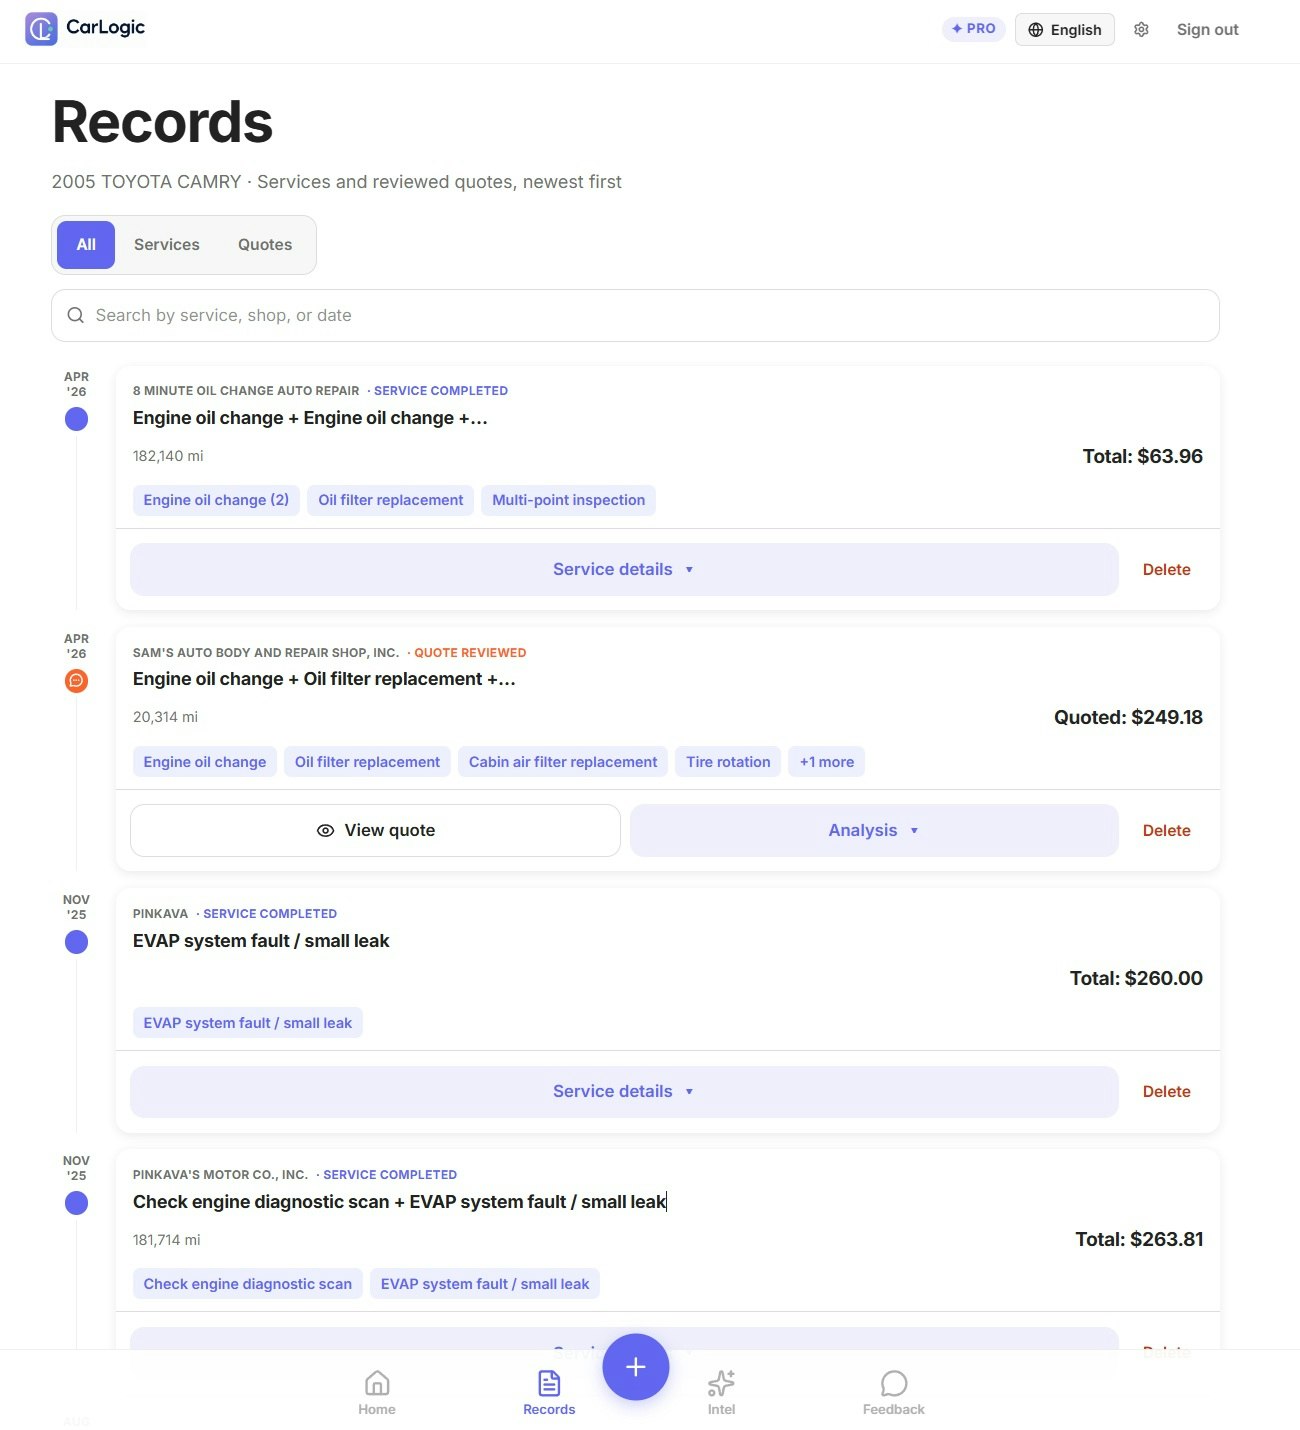Click the '20,314 mi' mileage text
The width and height of the screenshot is (1300, 1430).
[x=165, y=717]
